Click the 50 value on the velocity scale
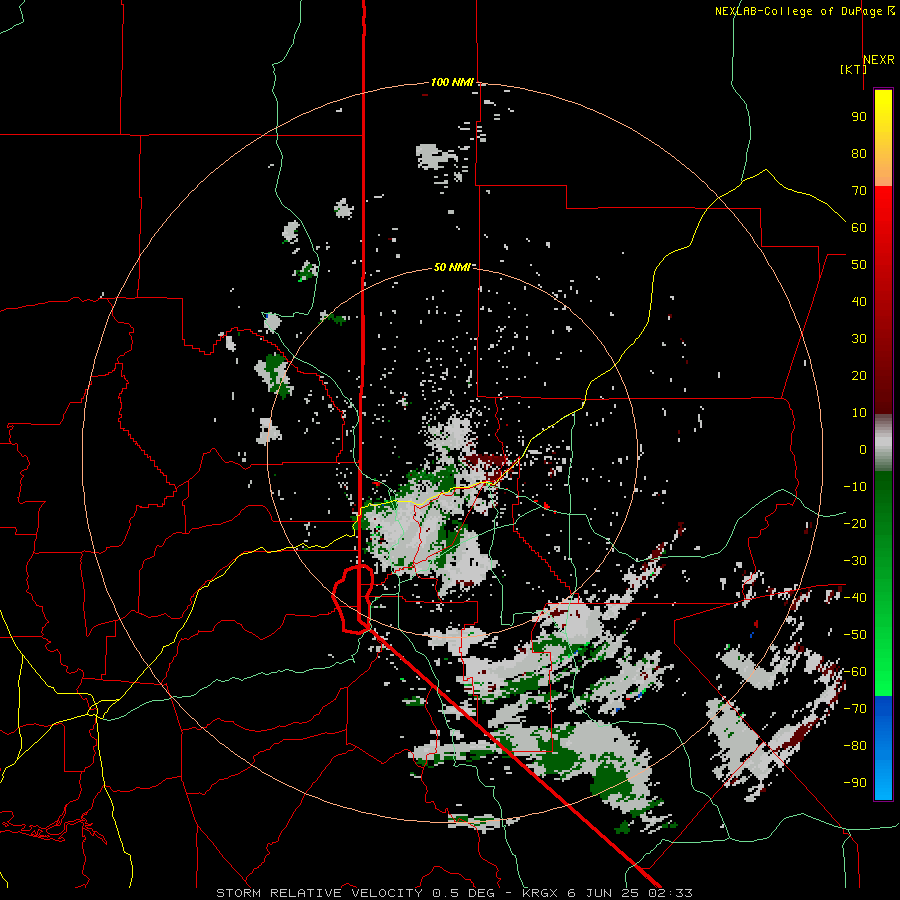Viewport: 900px width, 900px height. pos(859,265)
